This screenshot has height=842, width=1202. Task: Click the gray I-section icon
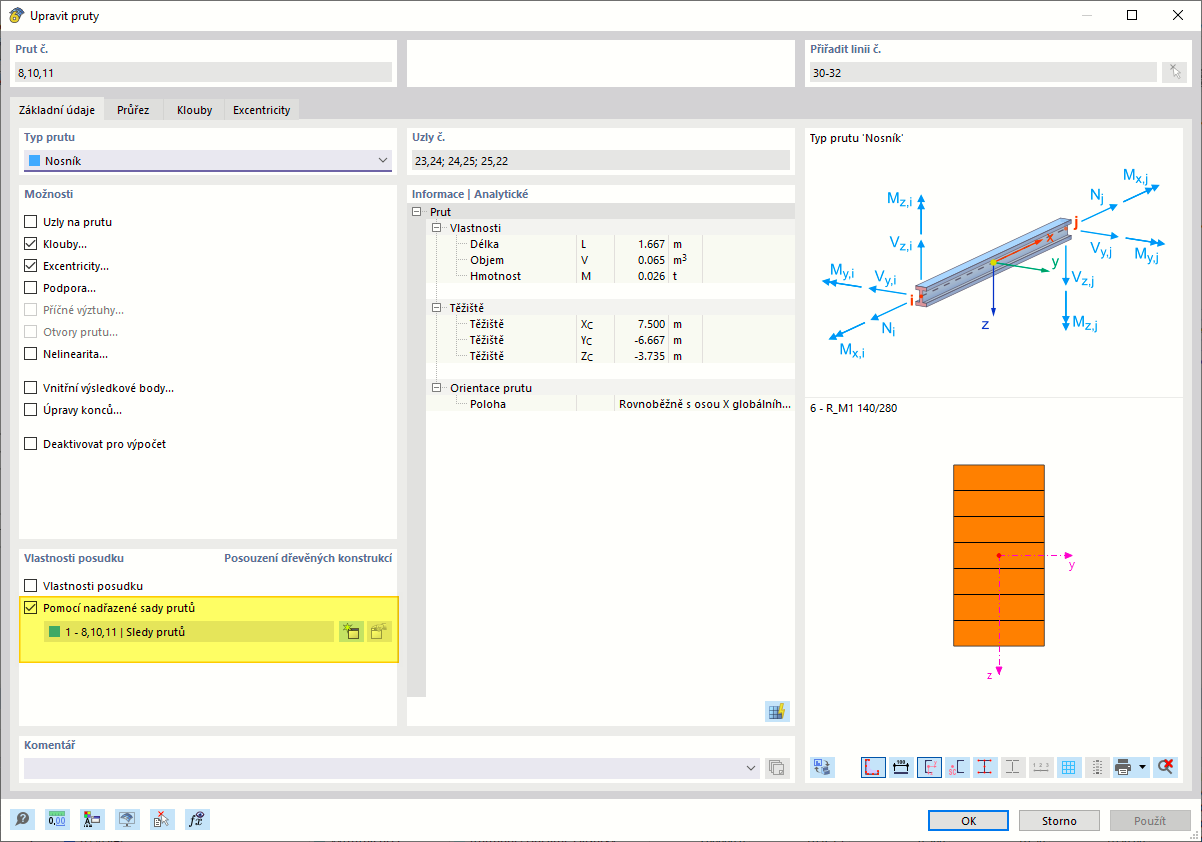[1013, 767]
